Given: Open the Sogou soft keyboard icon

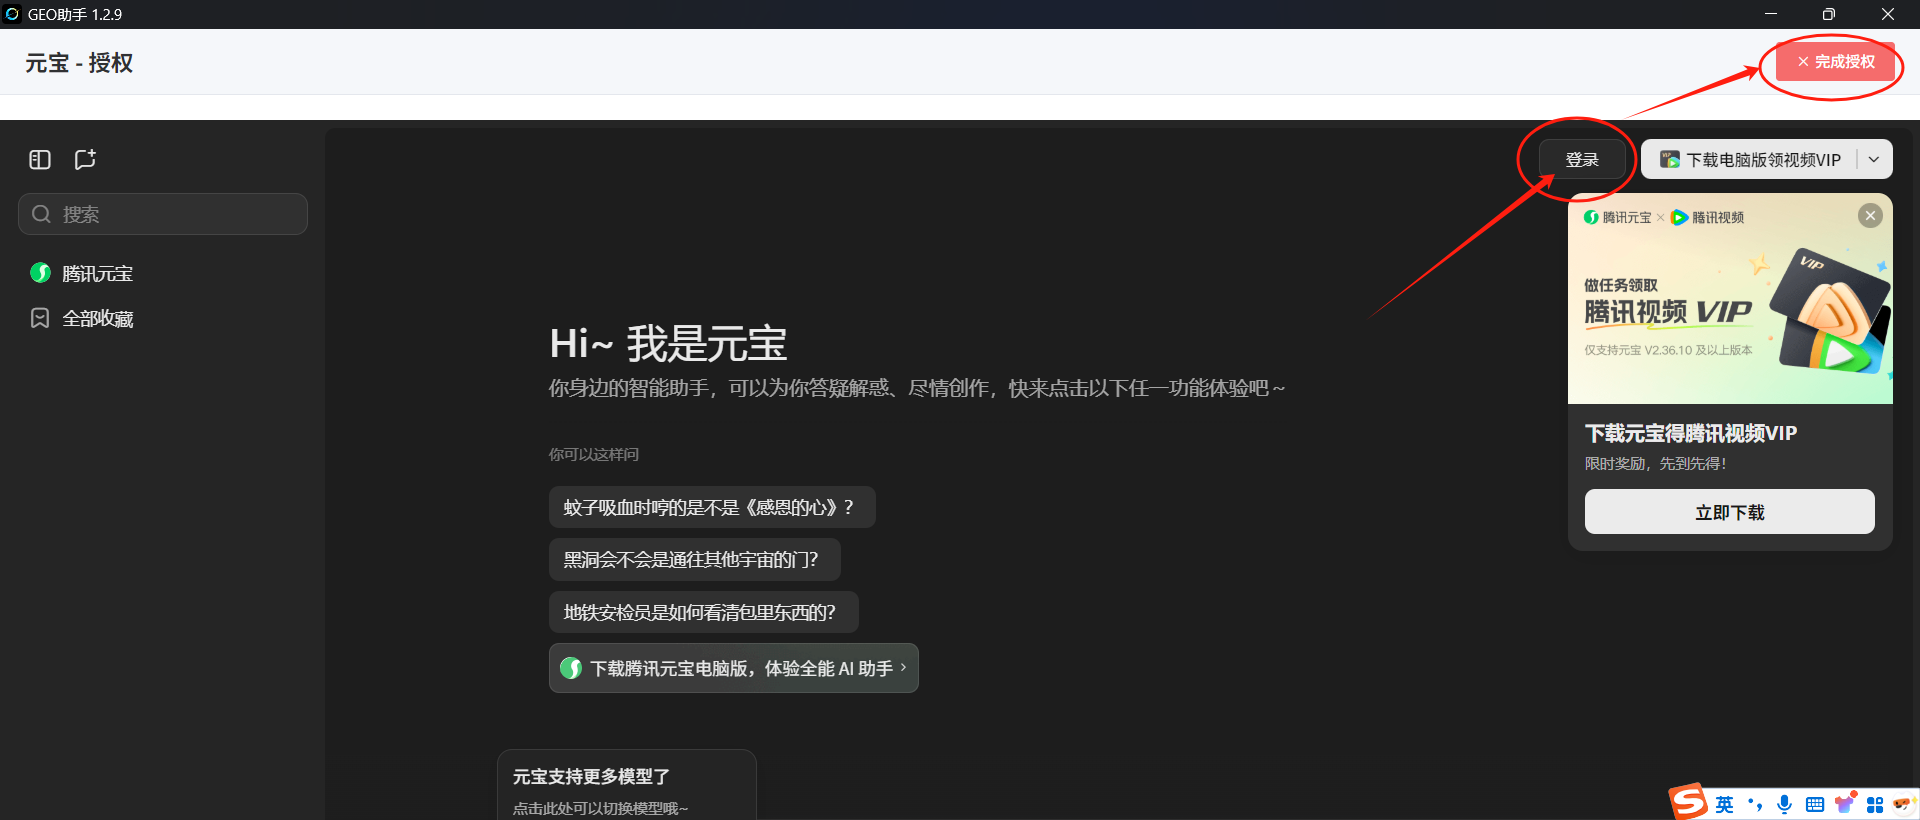Looking at the screenshot, I should coord(1815,804).
